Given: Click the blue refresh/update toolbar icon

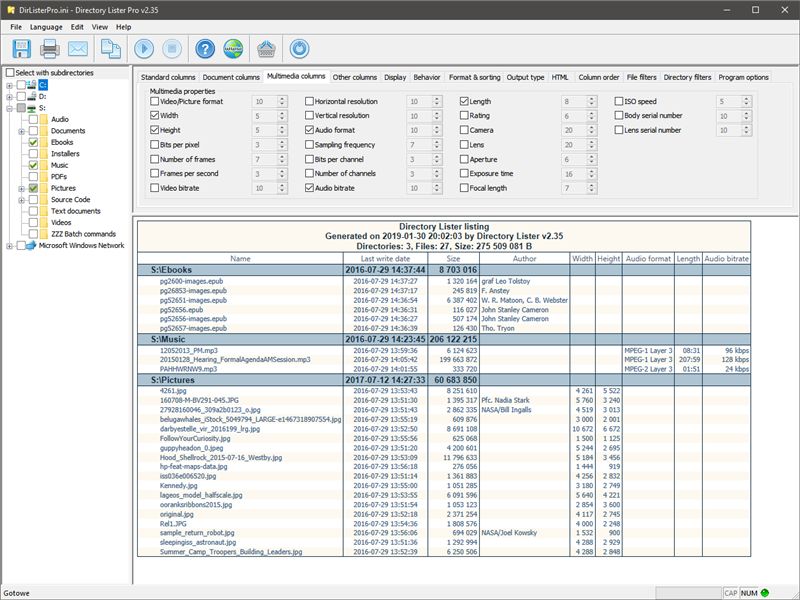Looking at the screenshot, I should [x=299, y=49].
